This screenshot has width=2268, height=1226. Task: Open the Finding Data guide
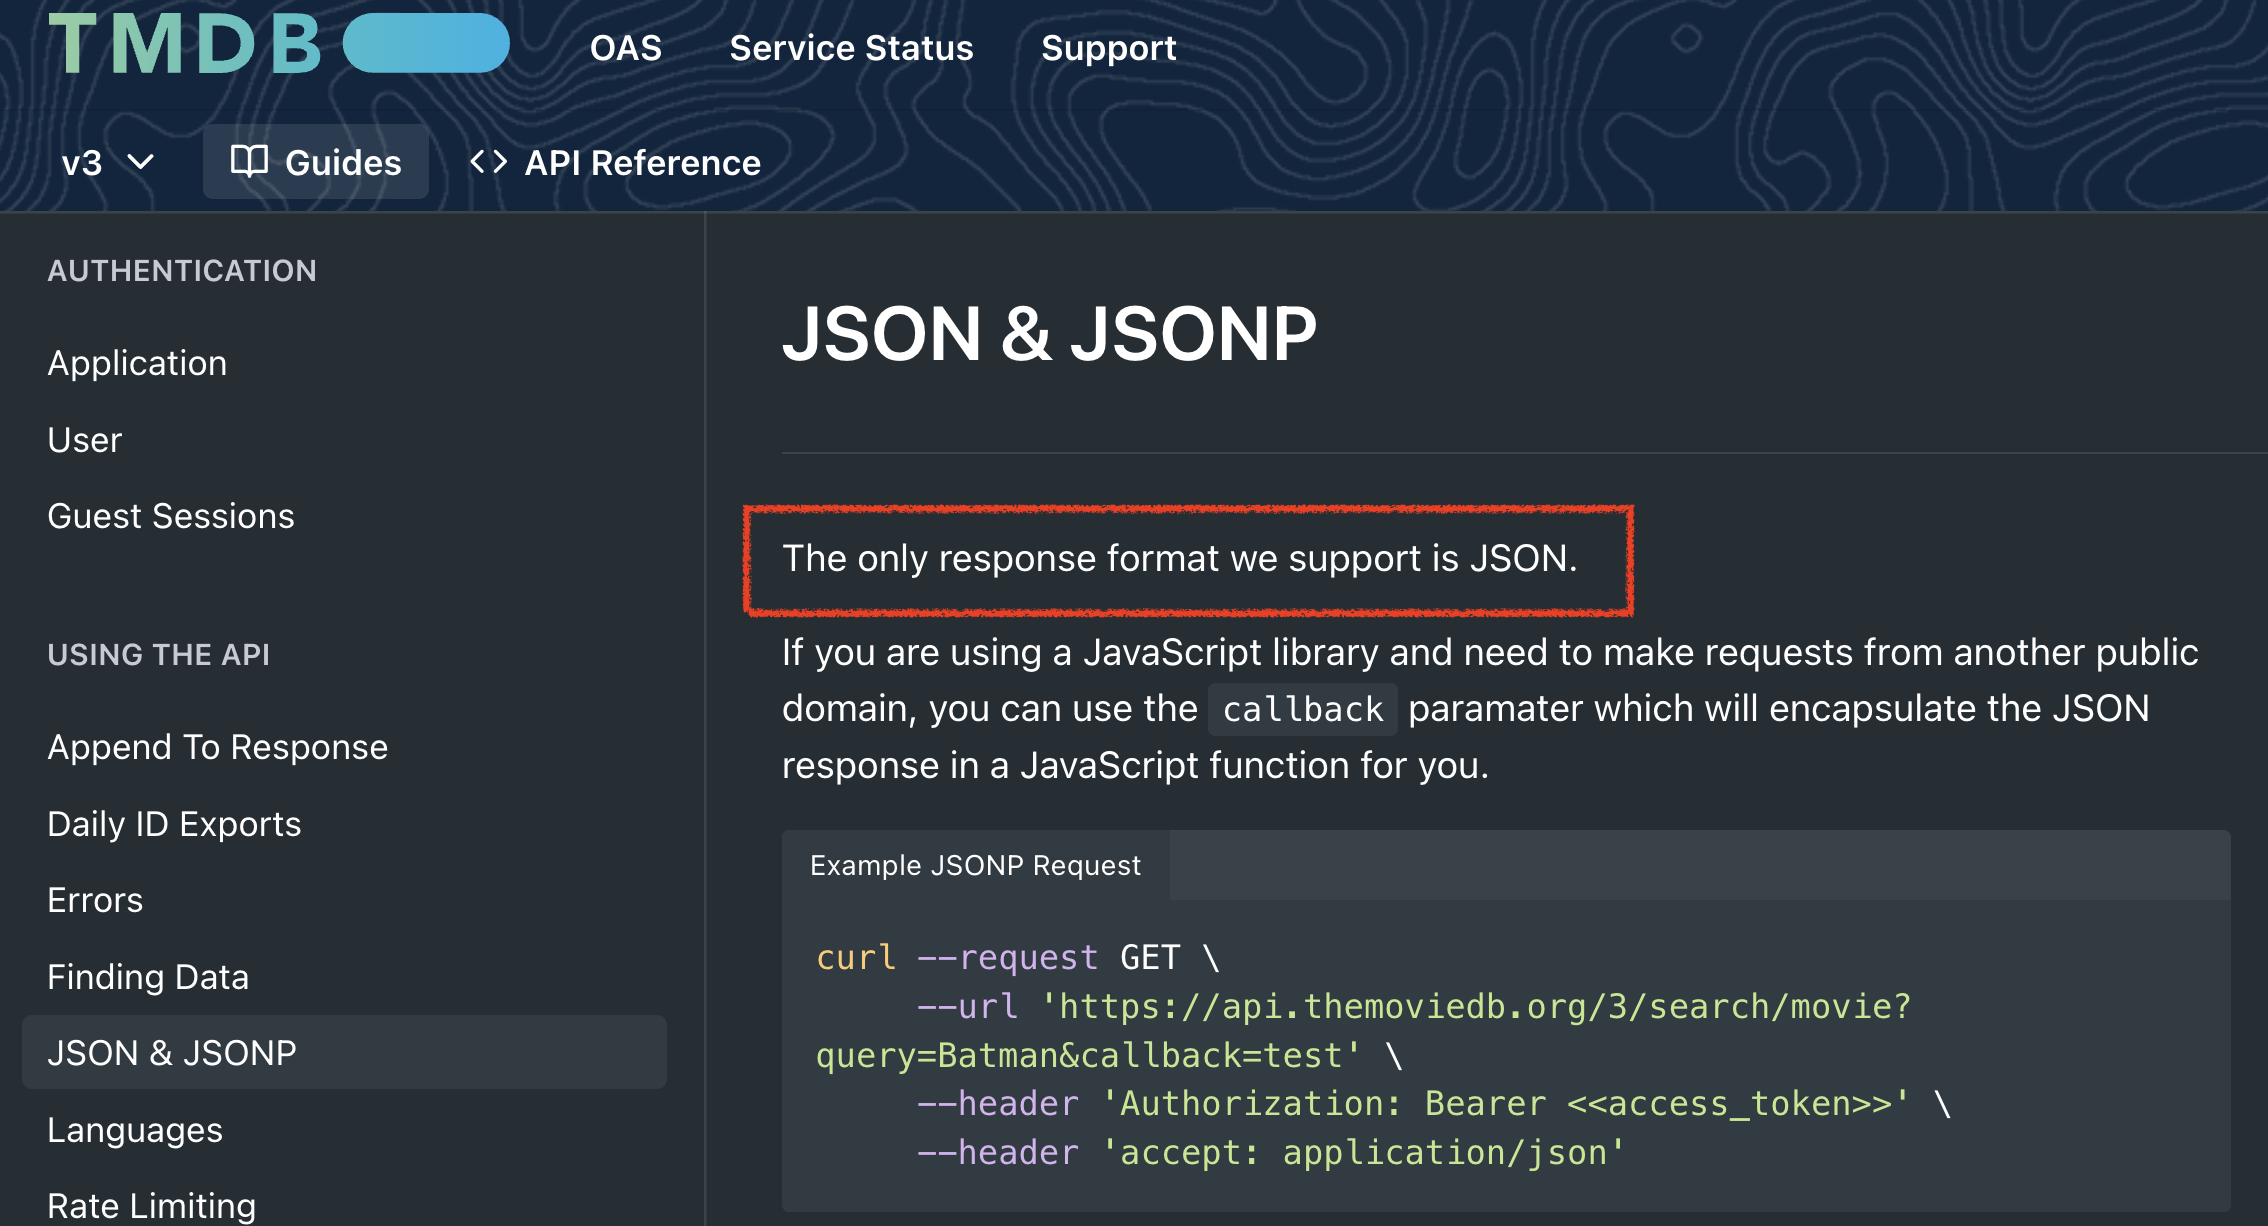pyautogui.click(x=148, y=977)
